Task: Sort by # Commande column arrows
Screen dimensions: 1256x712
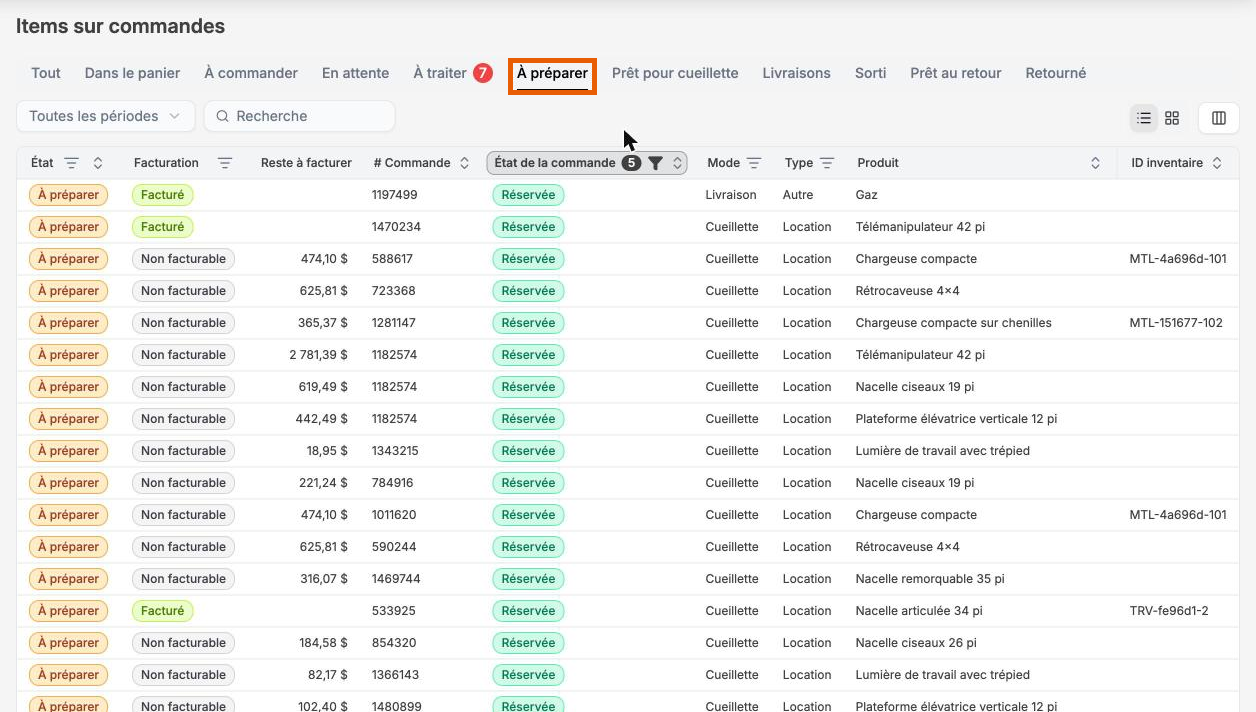Action: point(464,163)
